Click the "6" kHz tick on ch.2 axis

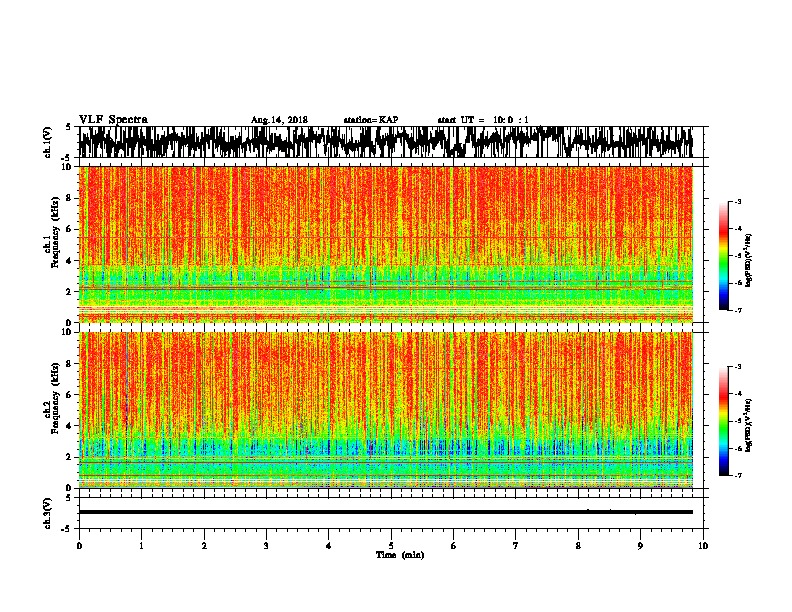click(71, 394)
